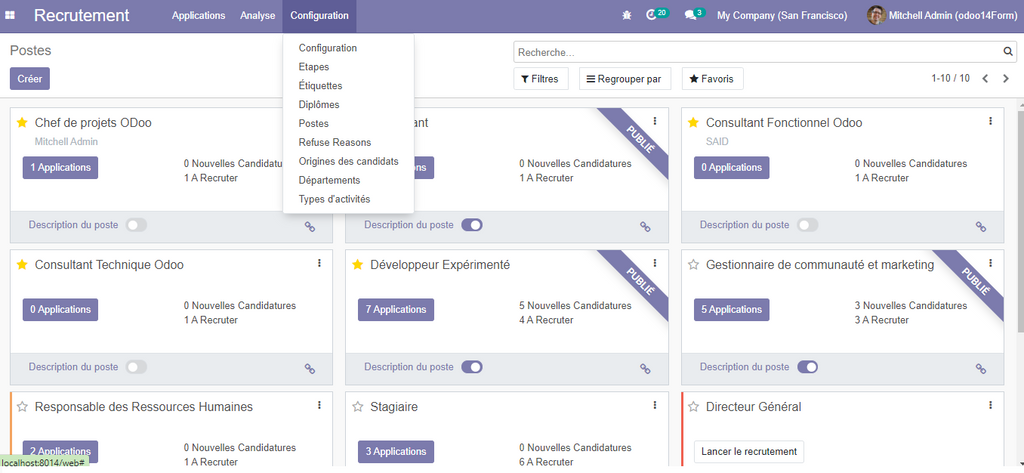This screenshot has height=473, width=1024.
Task: Click the Créer button
Action: pos(30,79)
